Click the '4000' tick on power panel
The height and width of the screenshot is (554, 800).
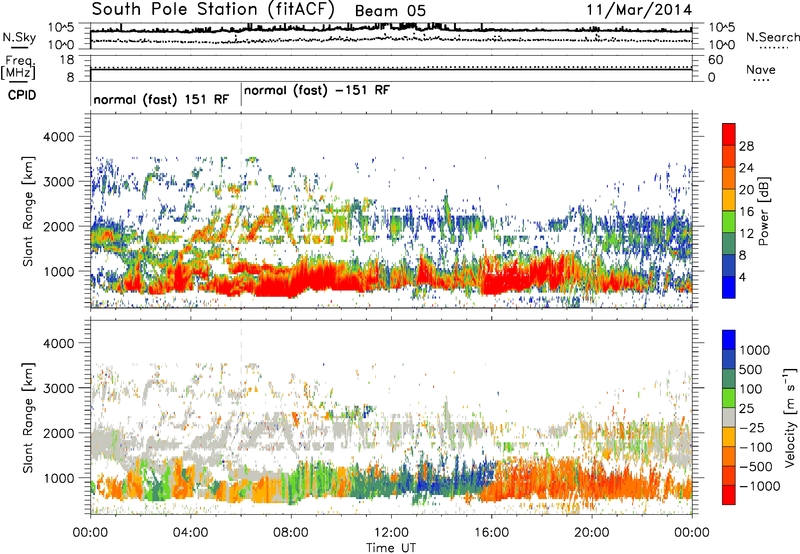(x=58, y=137)
